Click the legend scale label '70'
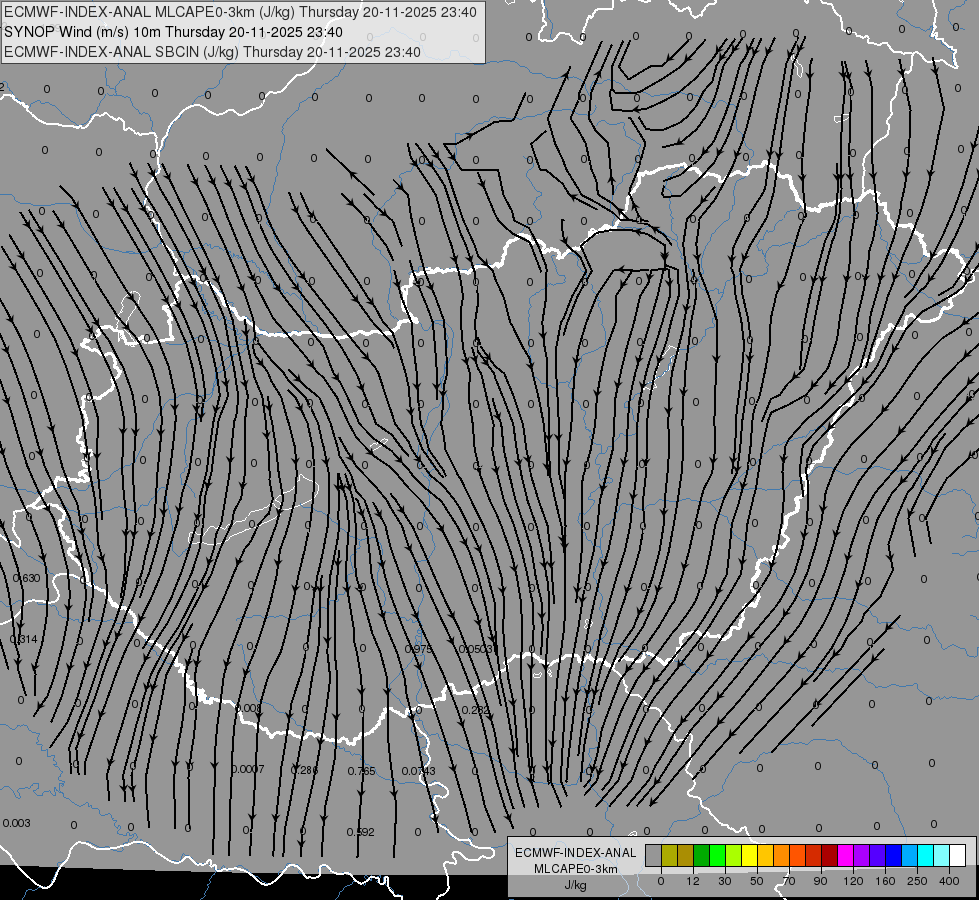 (789, 881)
